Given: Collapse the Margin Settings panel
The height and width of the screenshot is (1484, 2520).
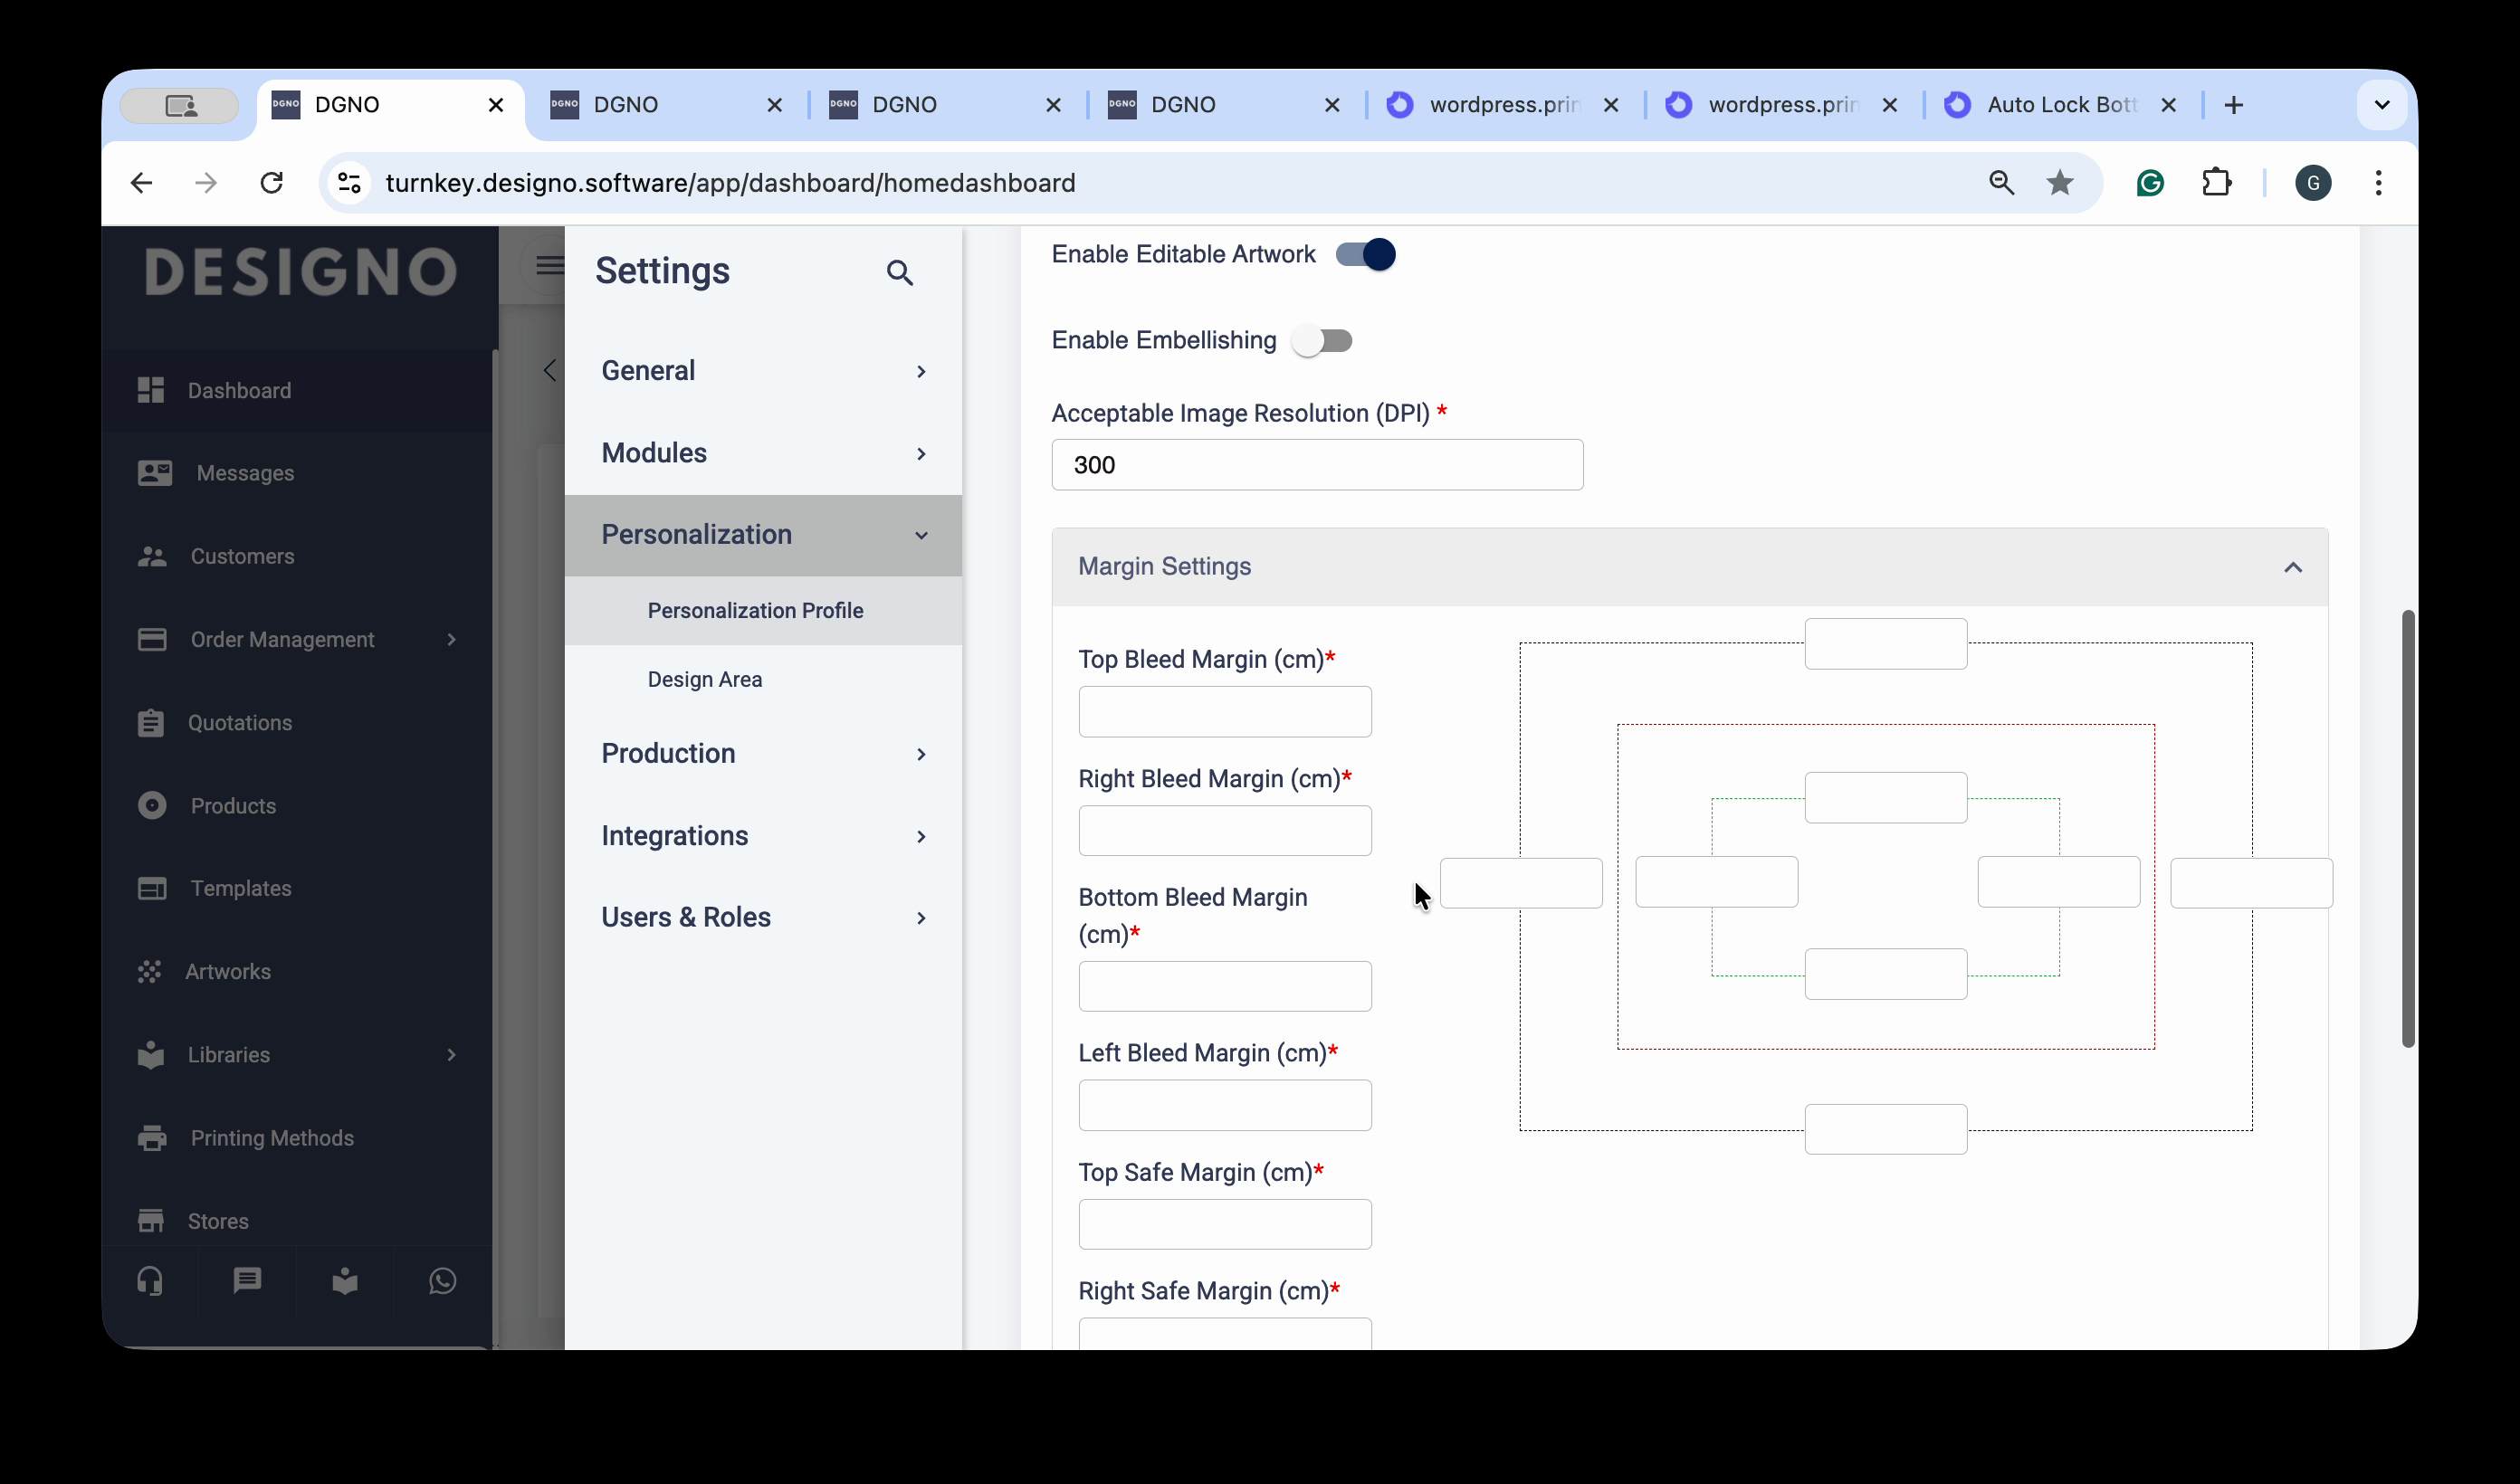Looking at the screenshot, I should click(x=2292, y=567).
